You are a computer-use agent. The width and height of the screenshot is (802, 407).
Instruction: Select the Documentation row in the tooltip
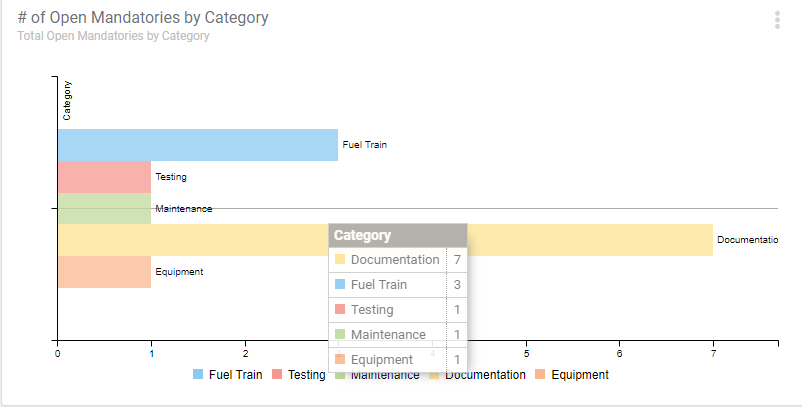(x=398, y=260)
